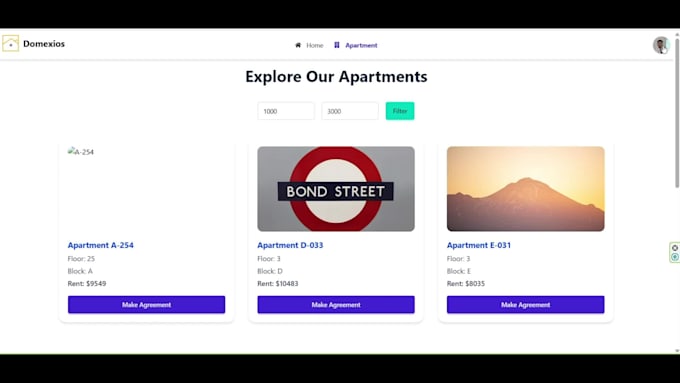Image resolution: width=680 pixels, height=383 pixels.
Task: Click the vertical page scrollbar thumb
Action: (677, 113)
